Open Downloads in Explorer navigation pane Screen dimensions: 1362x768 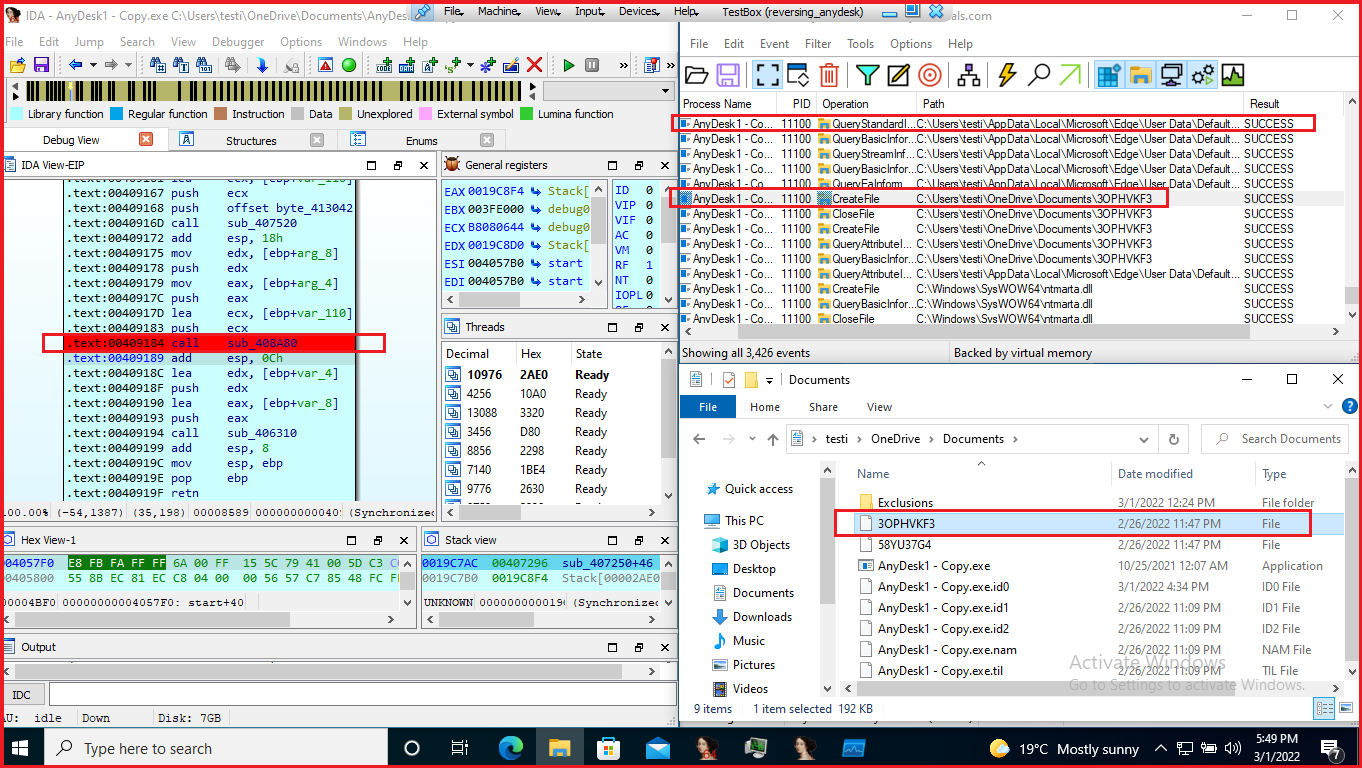(x=762, y=617)
